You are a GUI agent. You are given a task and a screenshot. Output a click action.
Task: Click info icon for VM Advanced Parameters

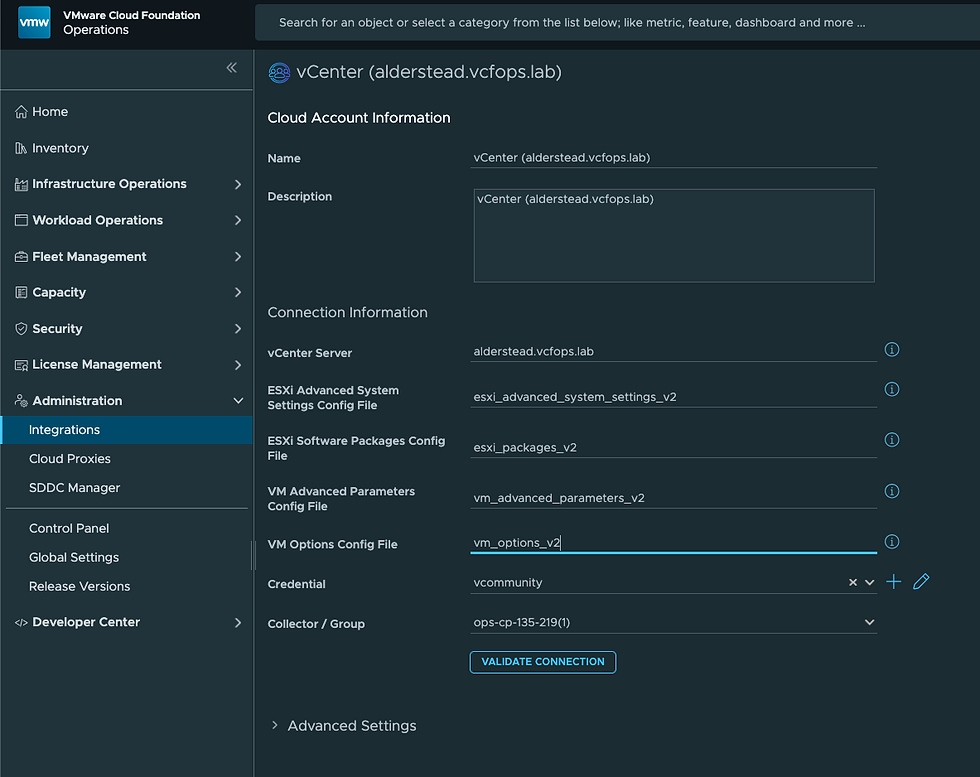coord(892,491)
